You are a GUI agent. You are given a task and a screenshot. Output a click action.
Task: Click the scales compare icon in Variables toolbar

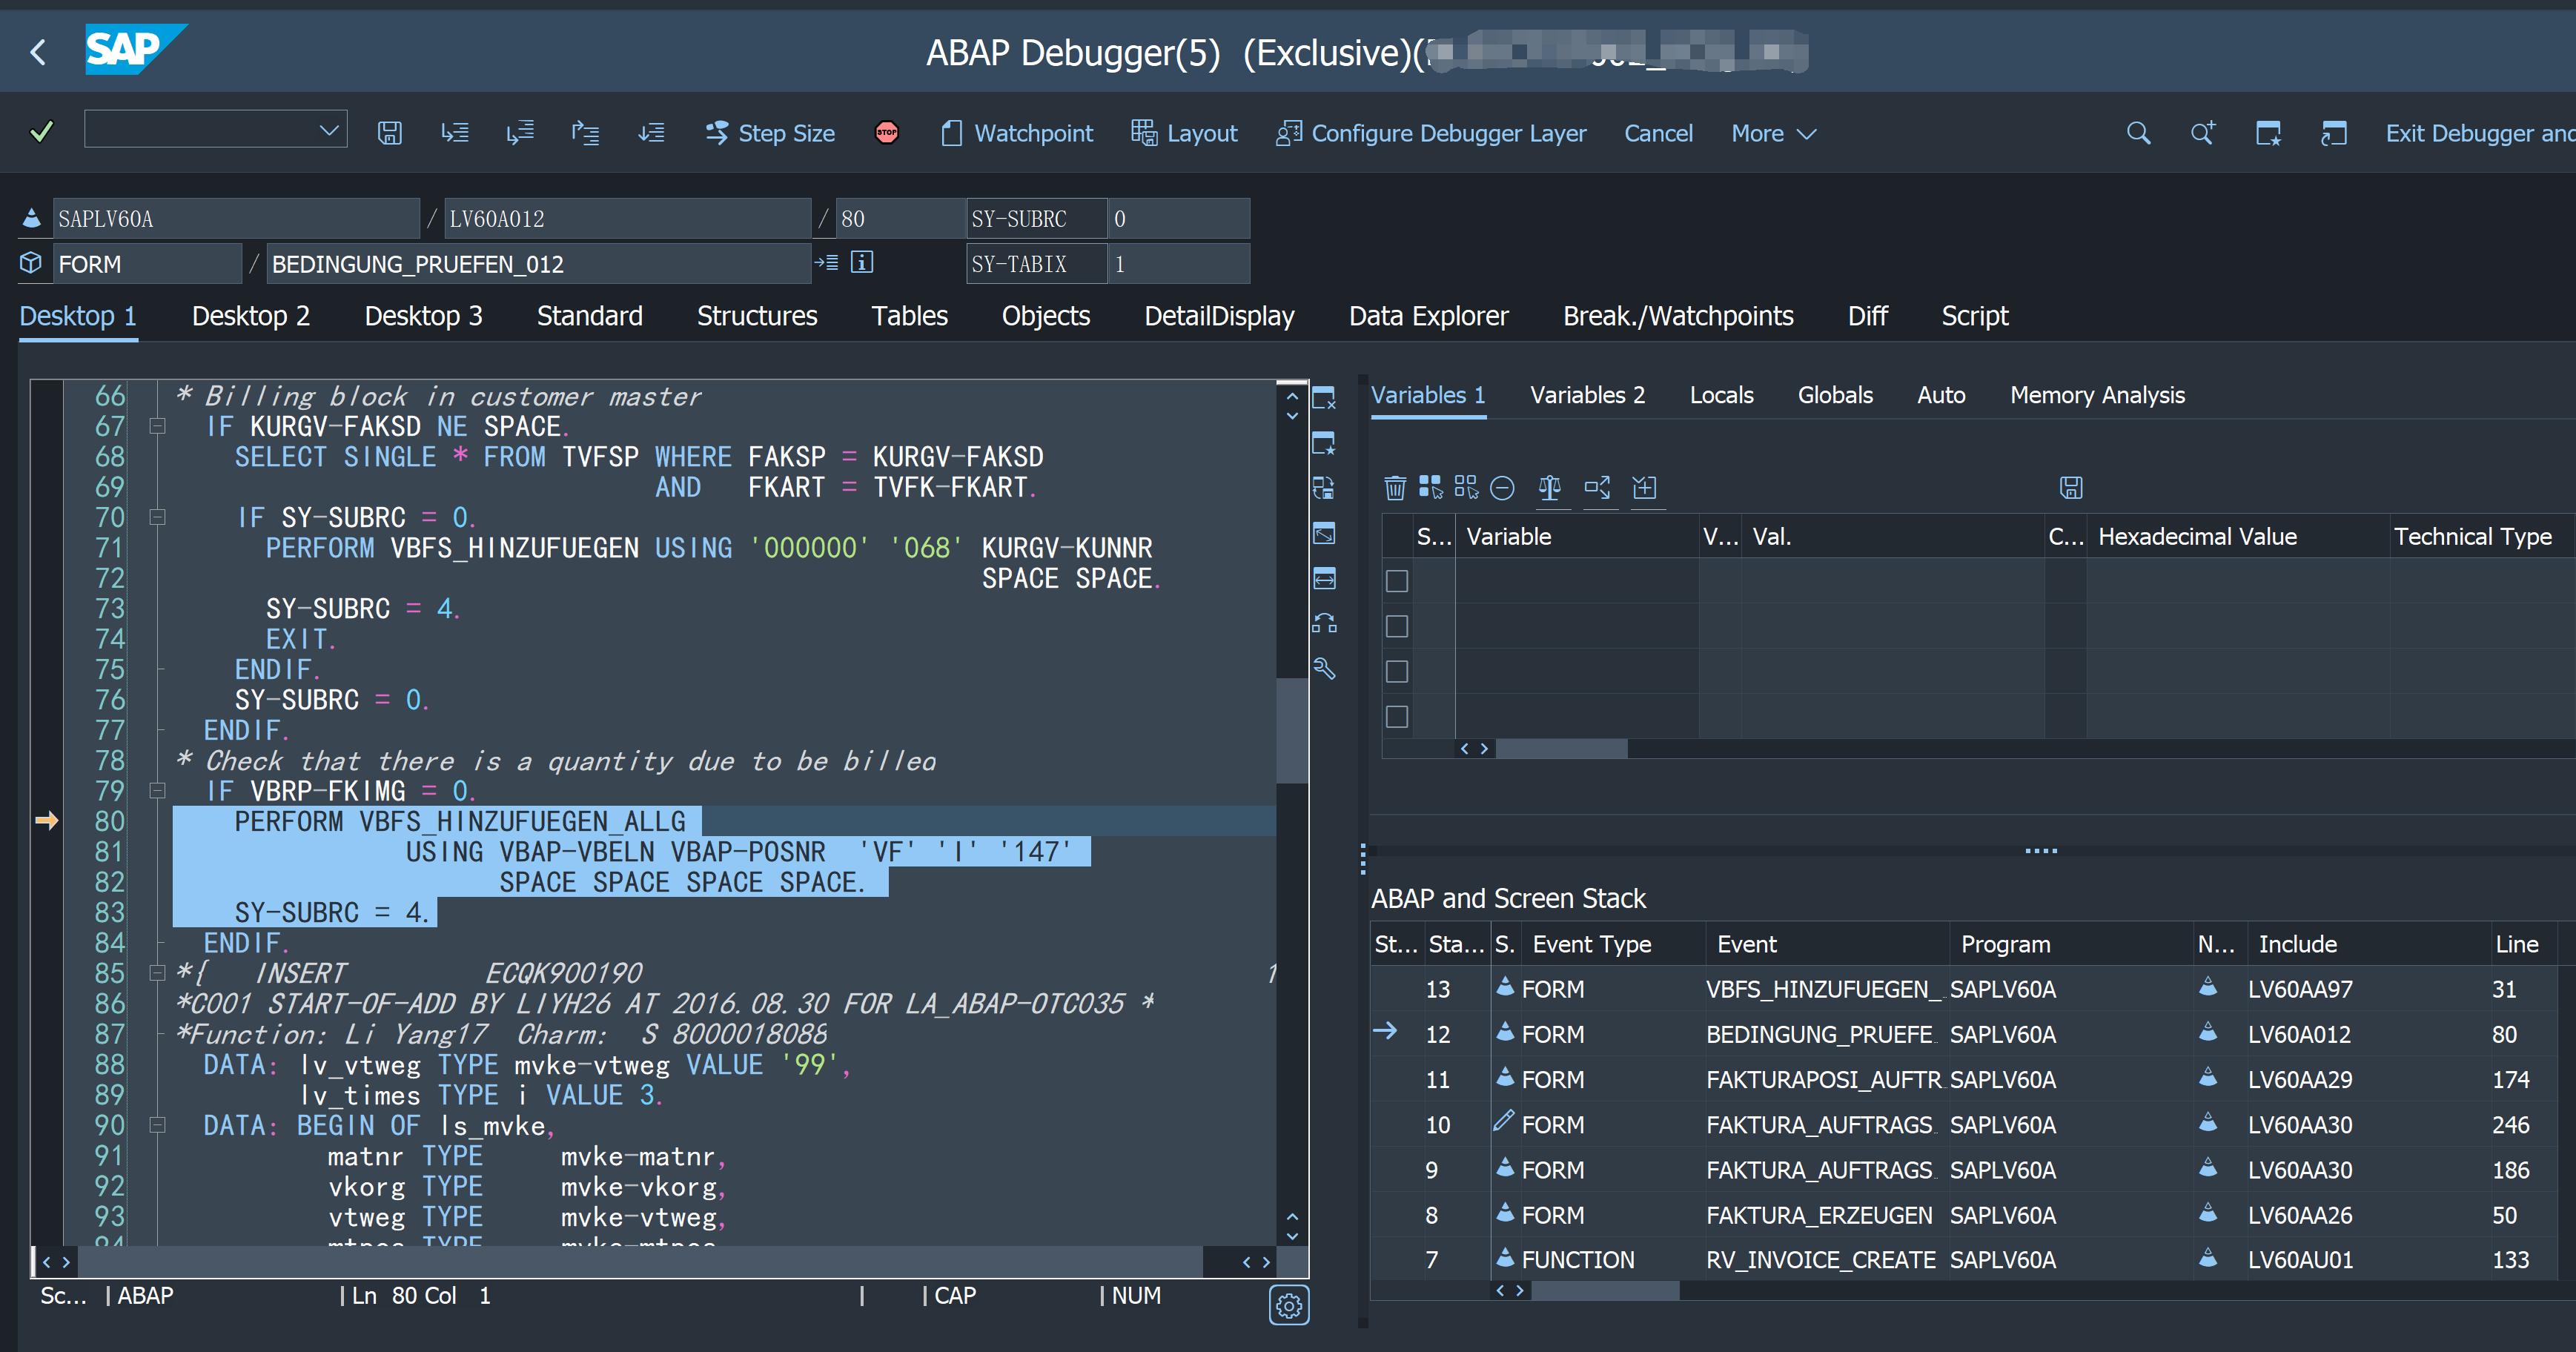click(1549, 488)
